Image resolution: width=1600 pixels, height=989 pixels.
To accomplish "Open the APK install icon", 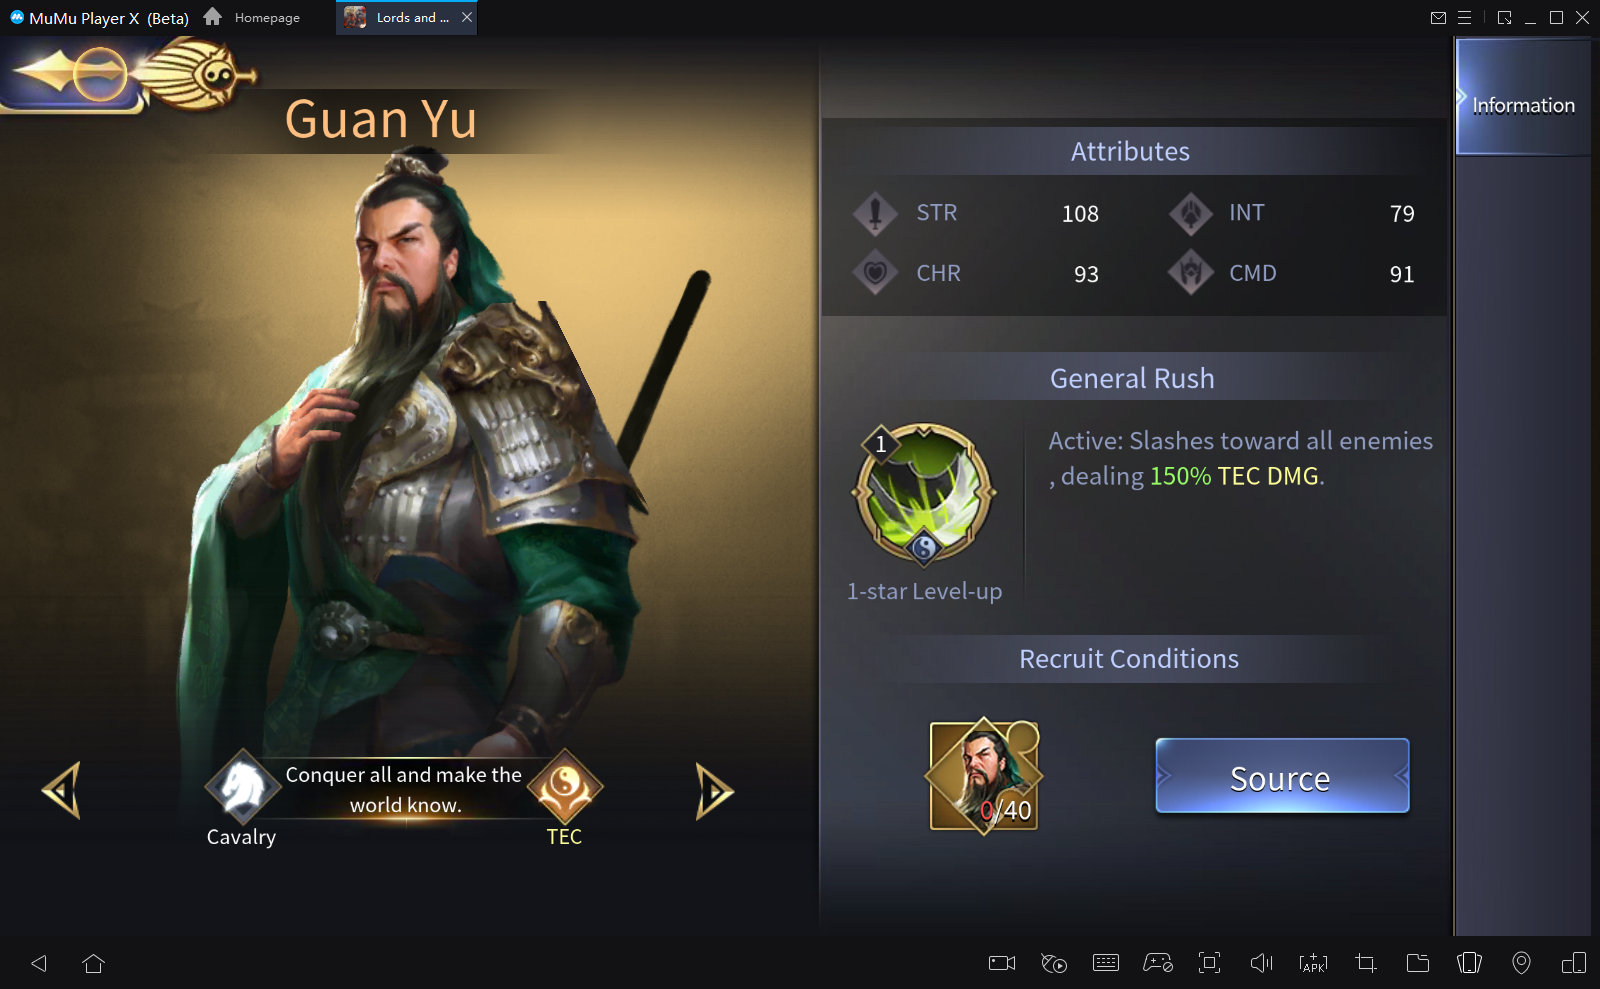I will click(1313, 963).
